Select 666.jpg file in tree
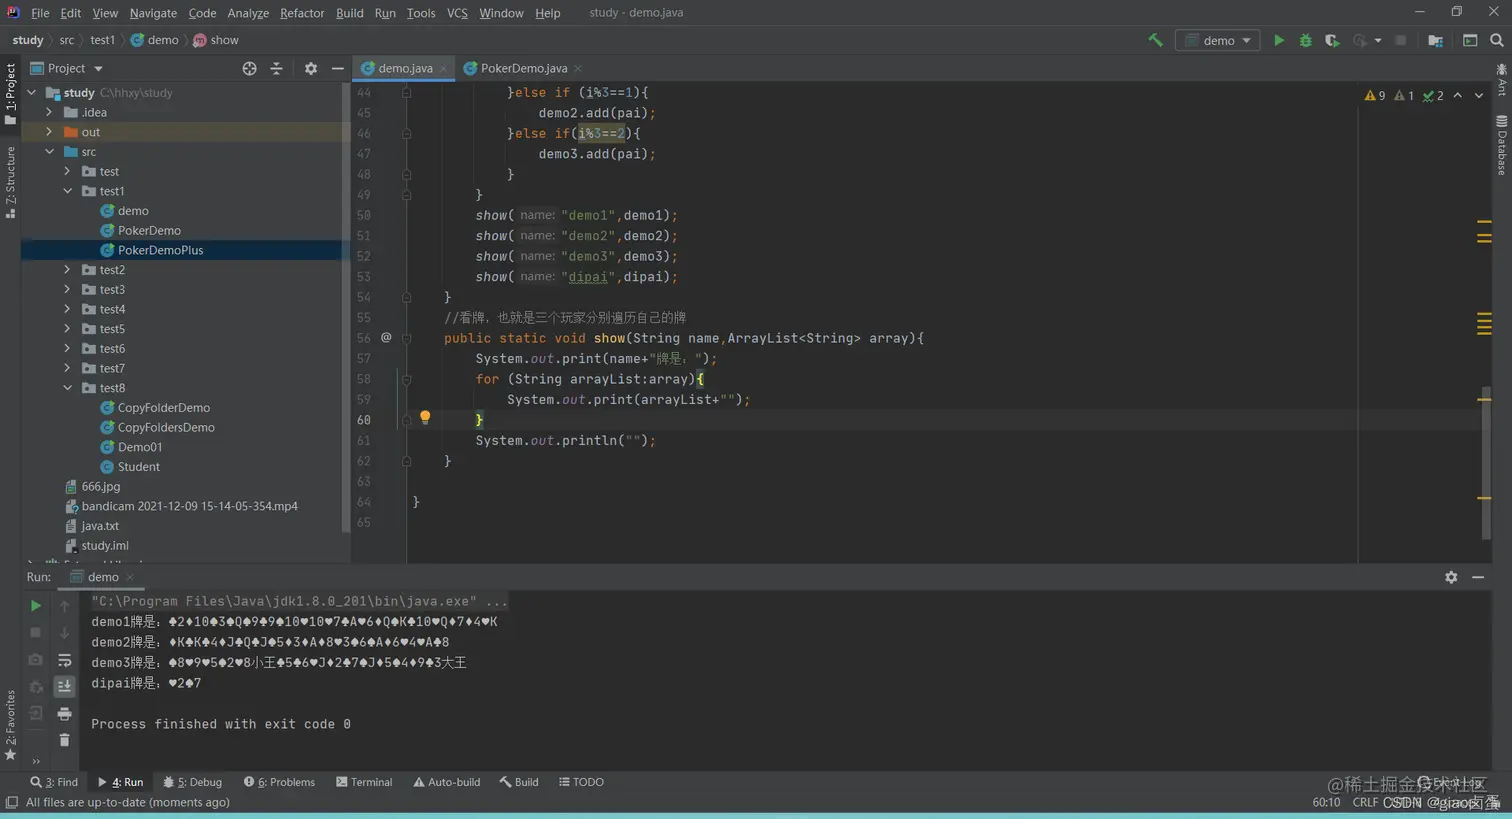Viewport: 1512px width, 819px height. 101,486
